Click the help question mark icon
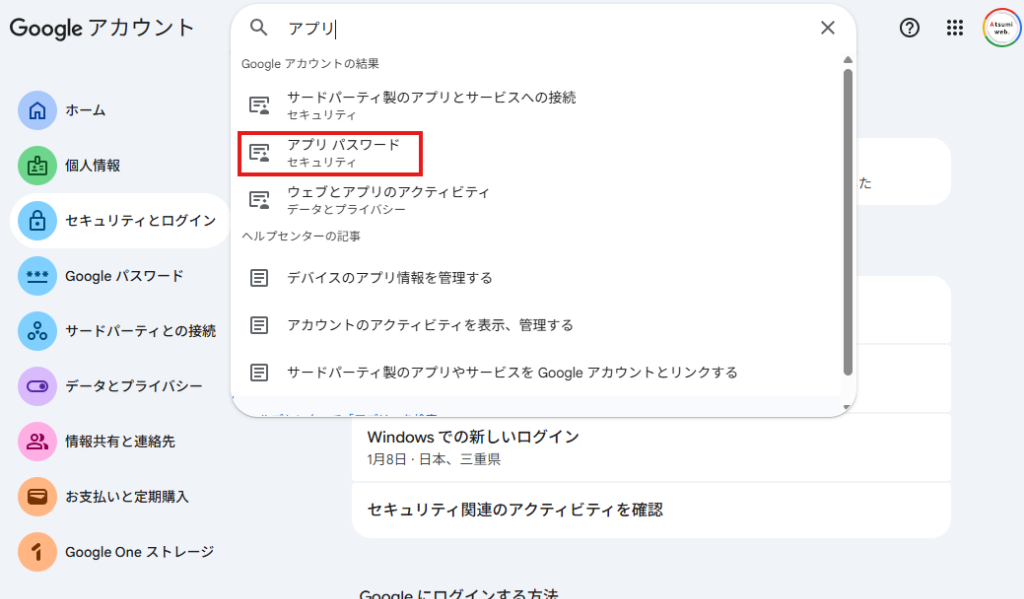This screenshot has height=599, width=1024. (909, 28)
